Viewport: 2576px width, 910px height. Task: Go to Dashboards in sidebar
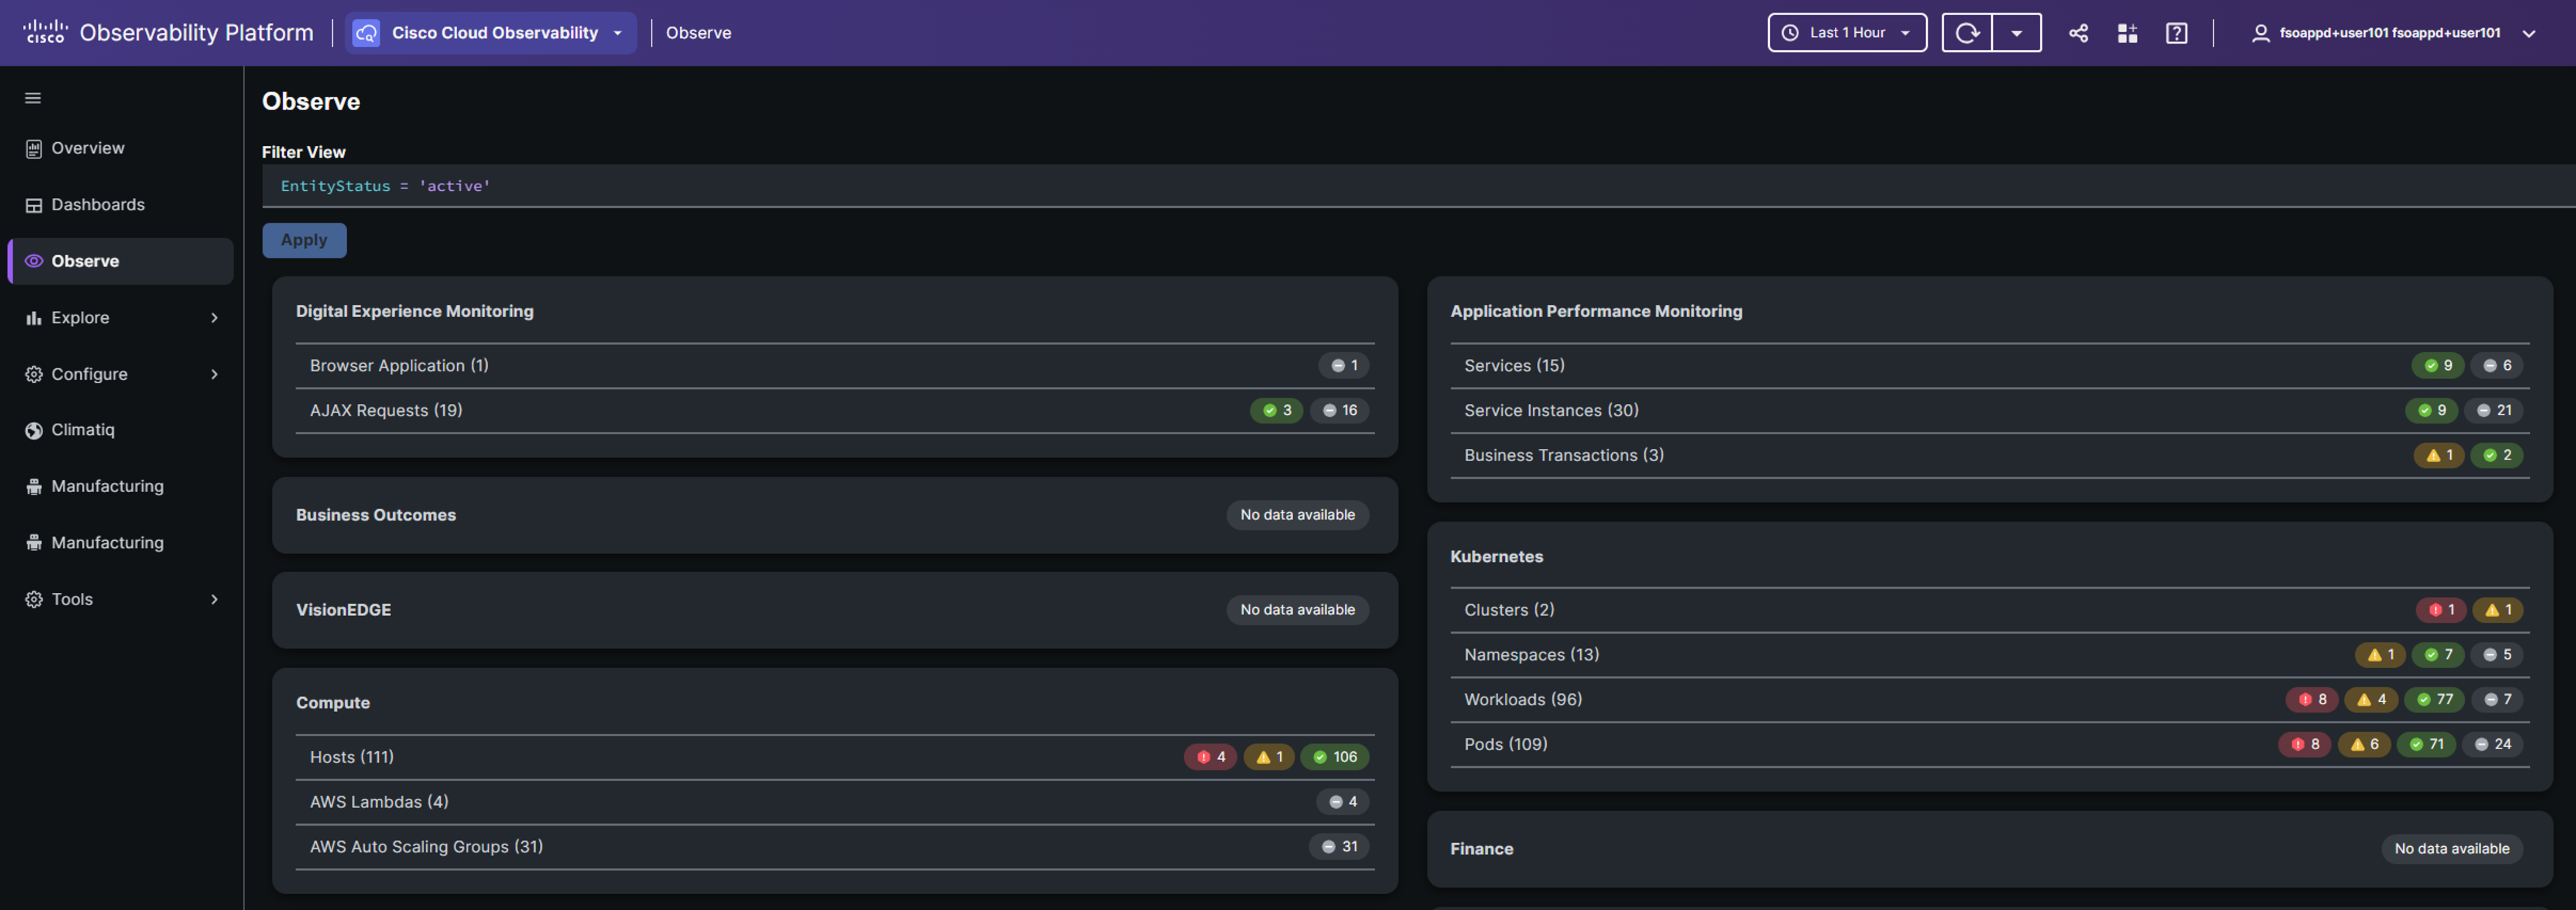click(x=97, y=205)
